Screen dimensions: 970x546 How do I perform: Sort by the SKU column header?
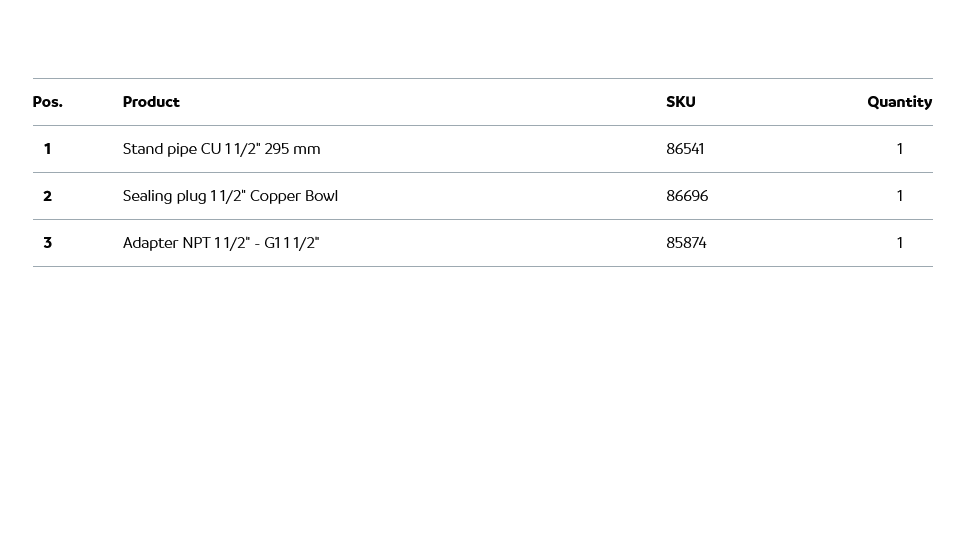pos(680,102)
